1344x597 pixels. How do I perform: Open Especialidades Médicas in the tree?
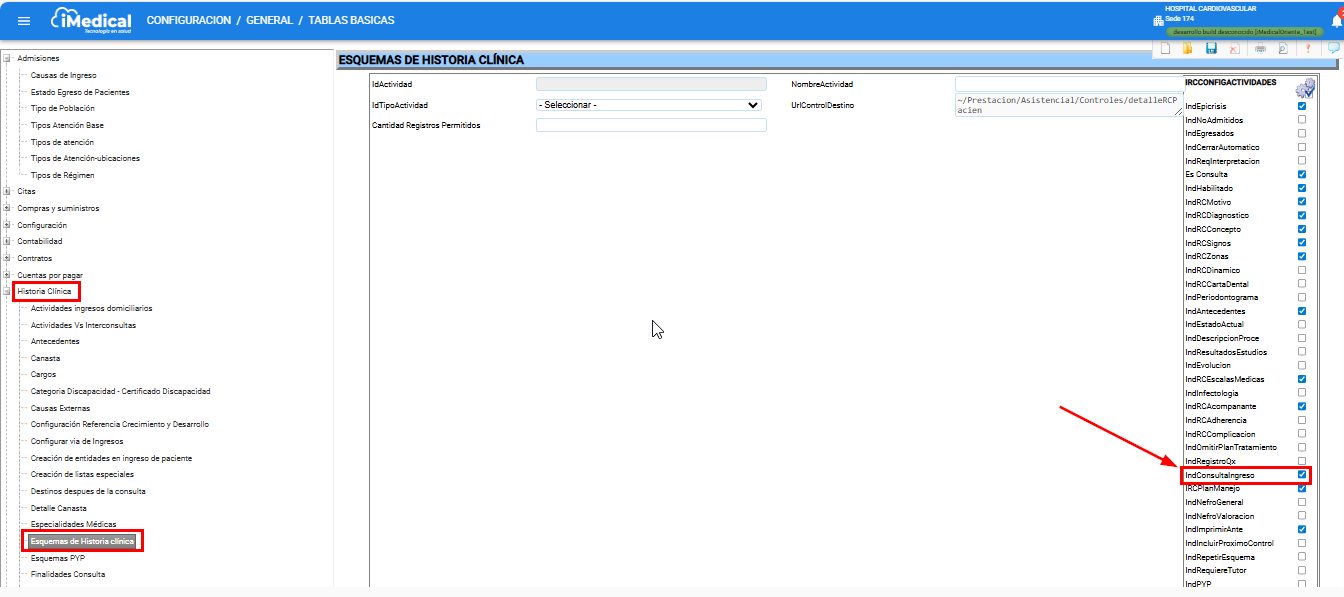pos(73,524)
